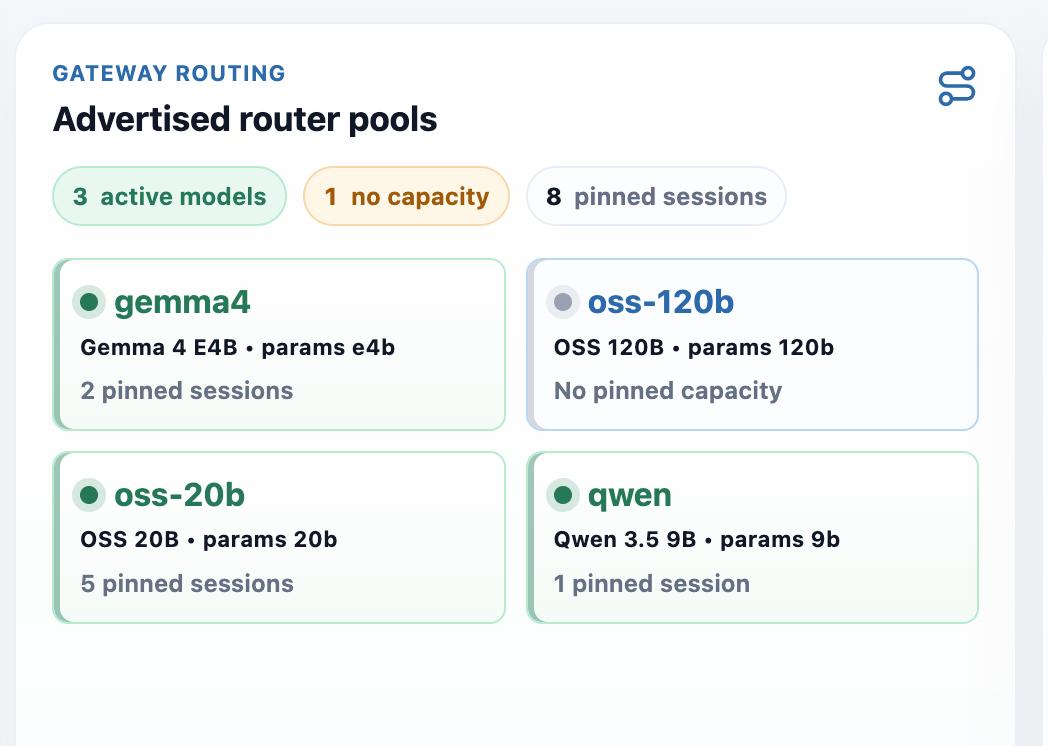
Task: Click the oss-120b gray status dot
Action: (x=563, y=302)
